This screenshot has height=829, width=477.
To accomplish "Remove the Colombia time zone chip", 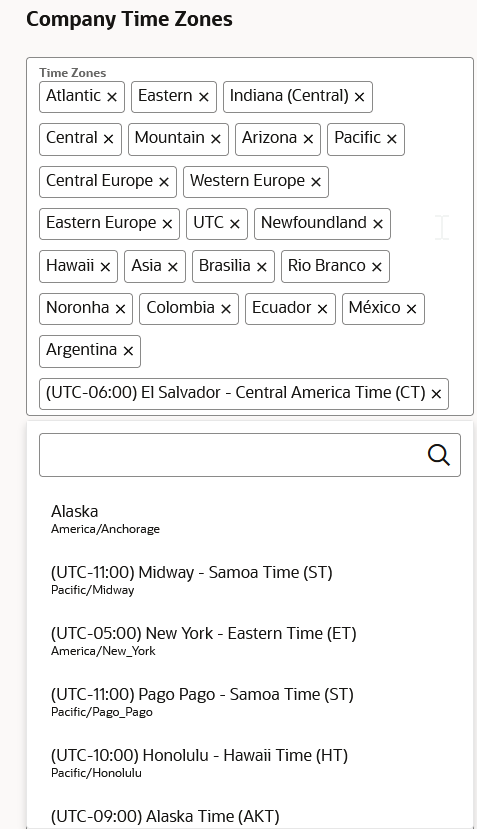I will pos(226,309).
